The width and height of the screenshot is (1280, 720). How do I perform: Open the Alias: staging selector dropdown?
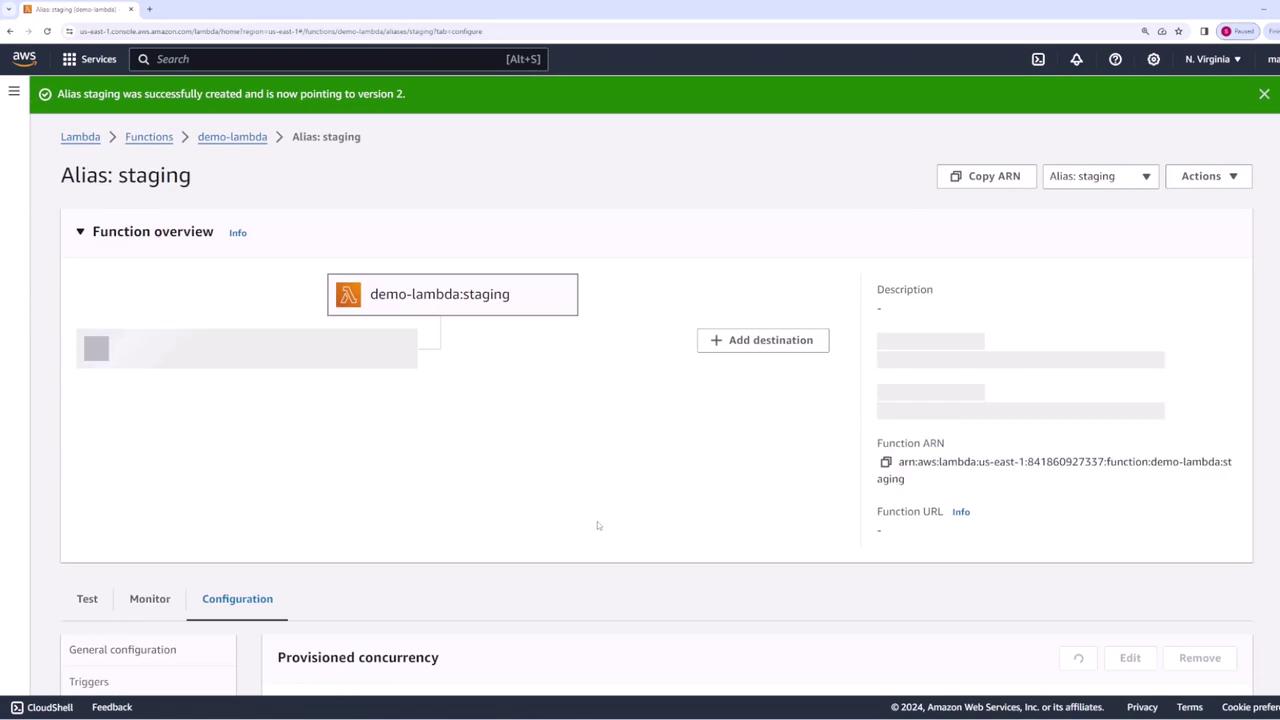(x=1100, y=176)
